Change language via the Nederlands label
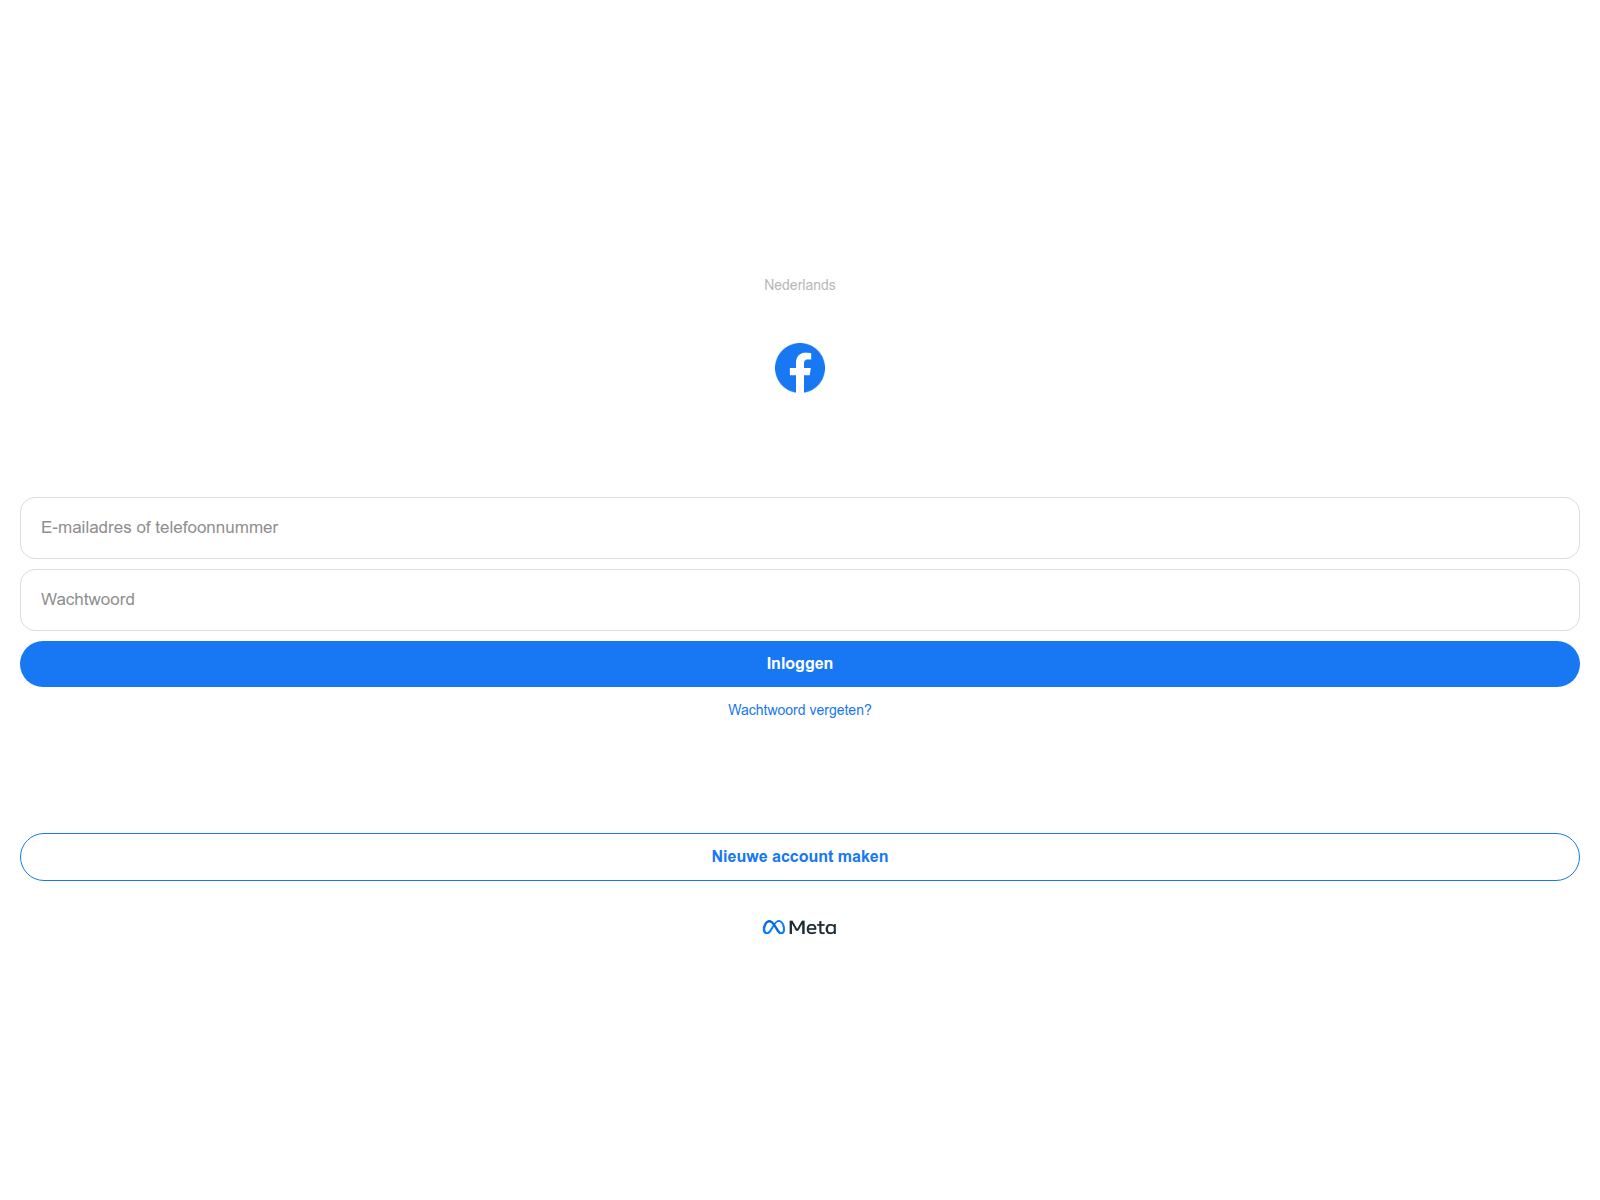The image size is (1600, 1200). click(x=800, y=285)
